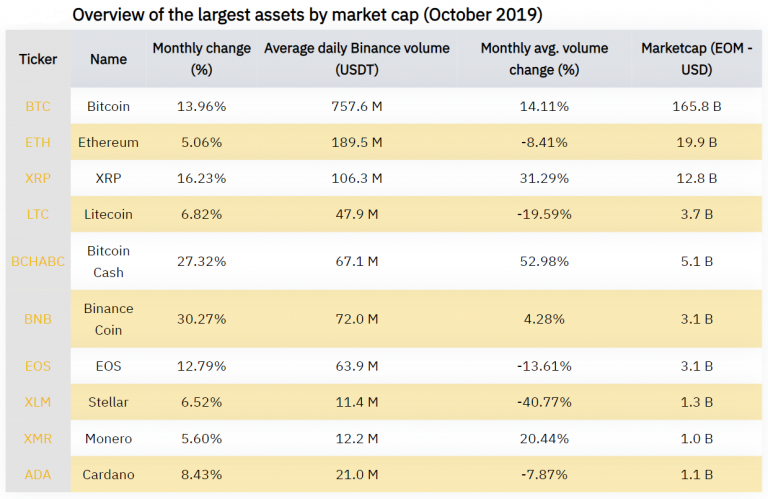Open the BCHABC ticker link
This screenshot has height=499, width=768.
pyautogui.click(x=37, y=261)
